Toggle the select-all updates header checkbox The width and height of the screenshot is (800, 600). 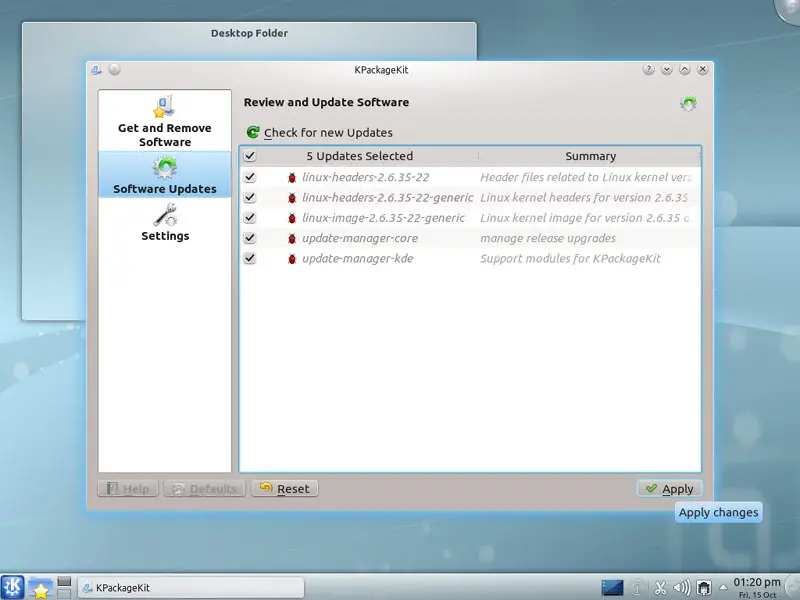coord(249,156)
